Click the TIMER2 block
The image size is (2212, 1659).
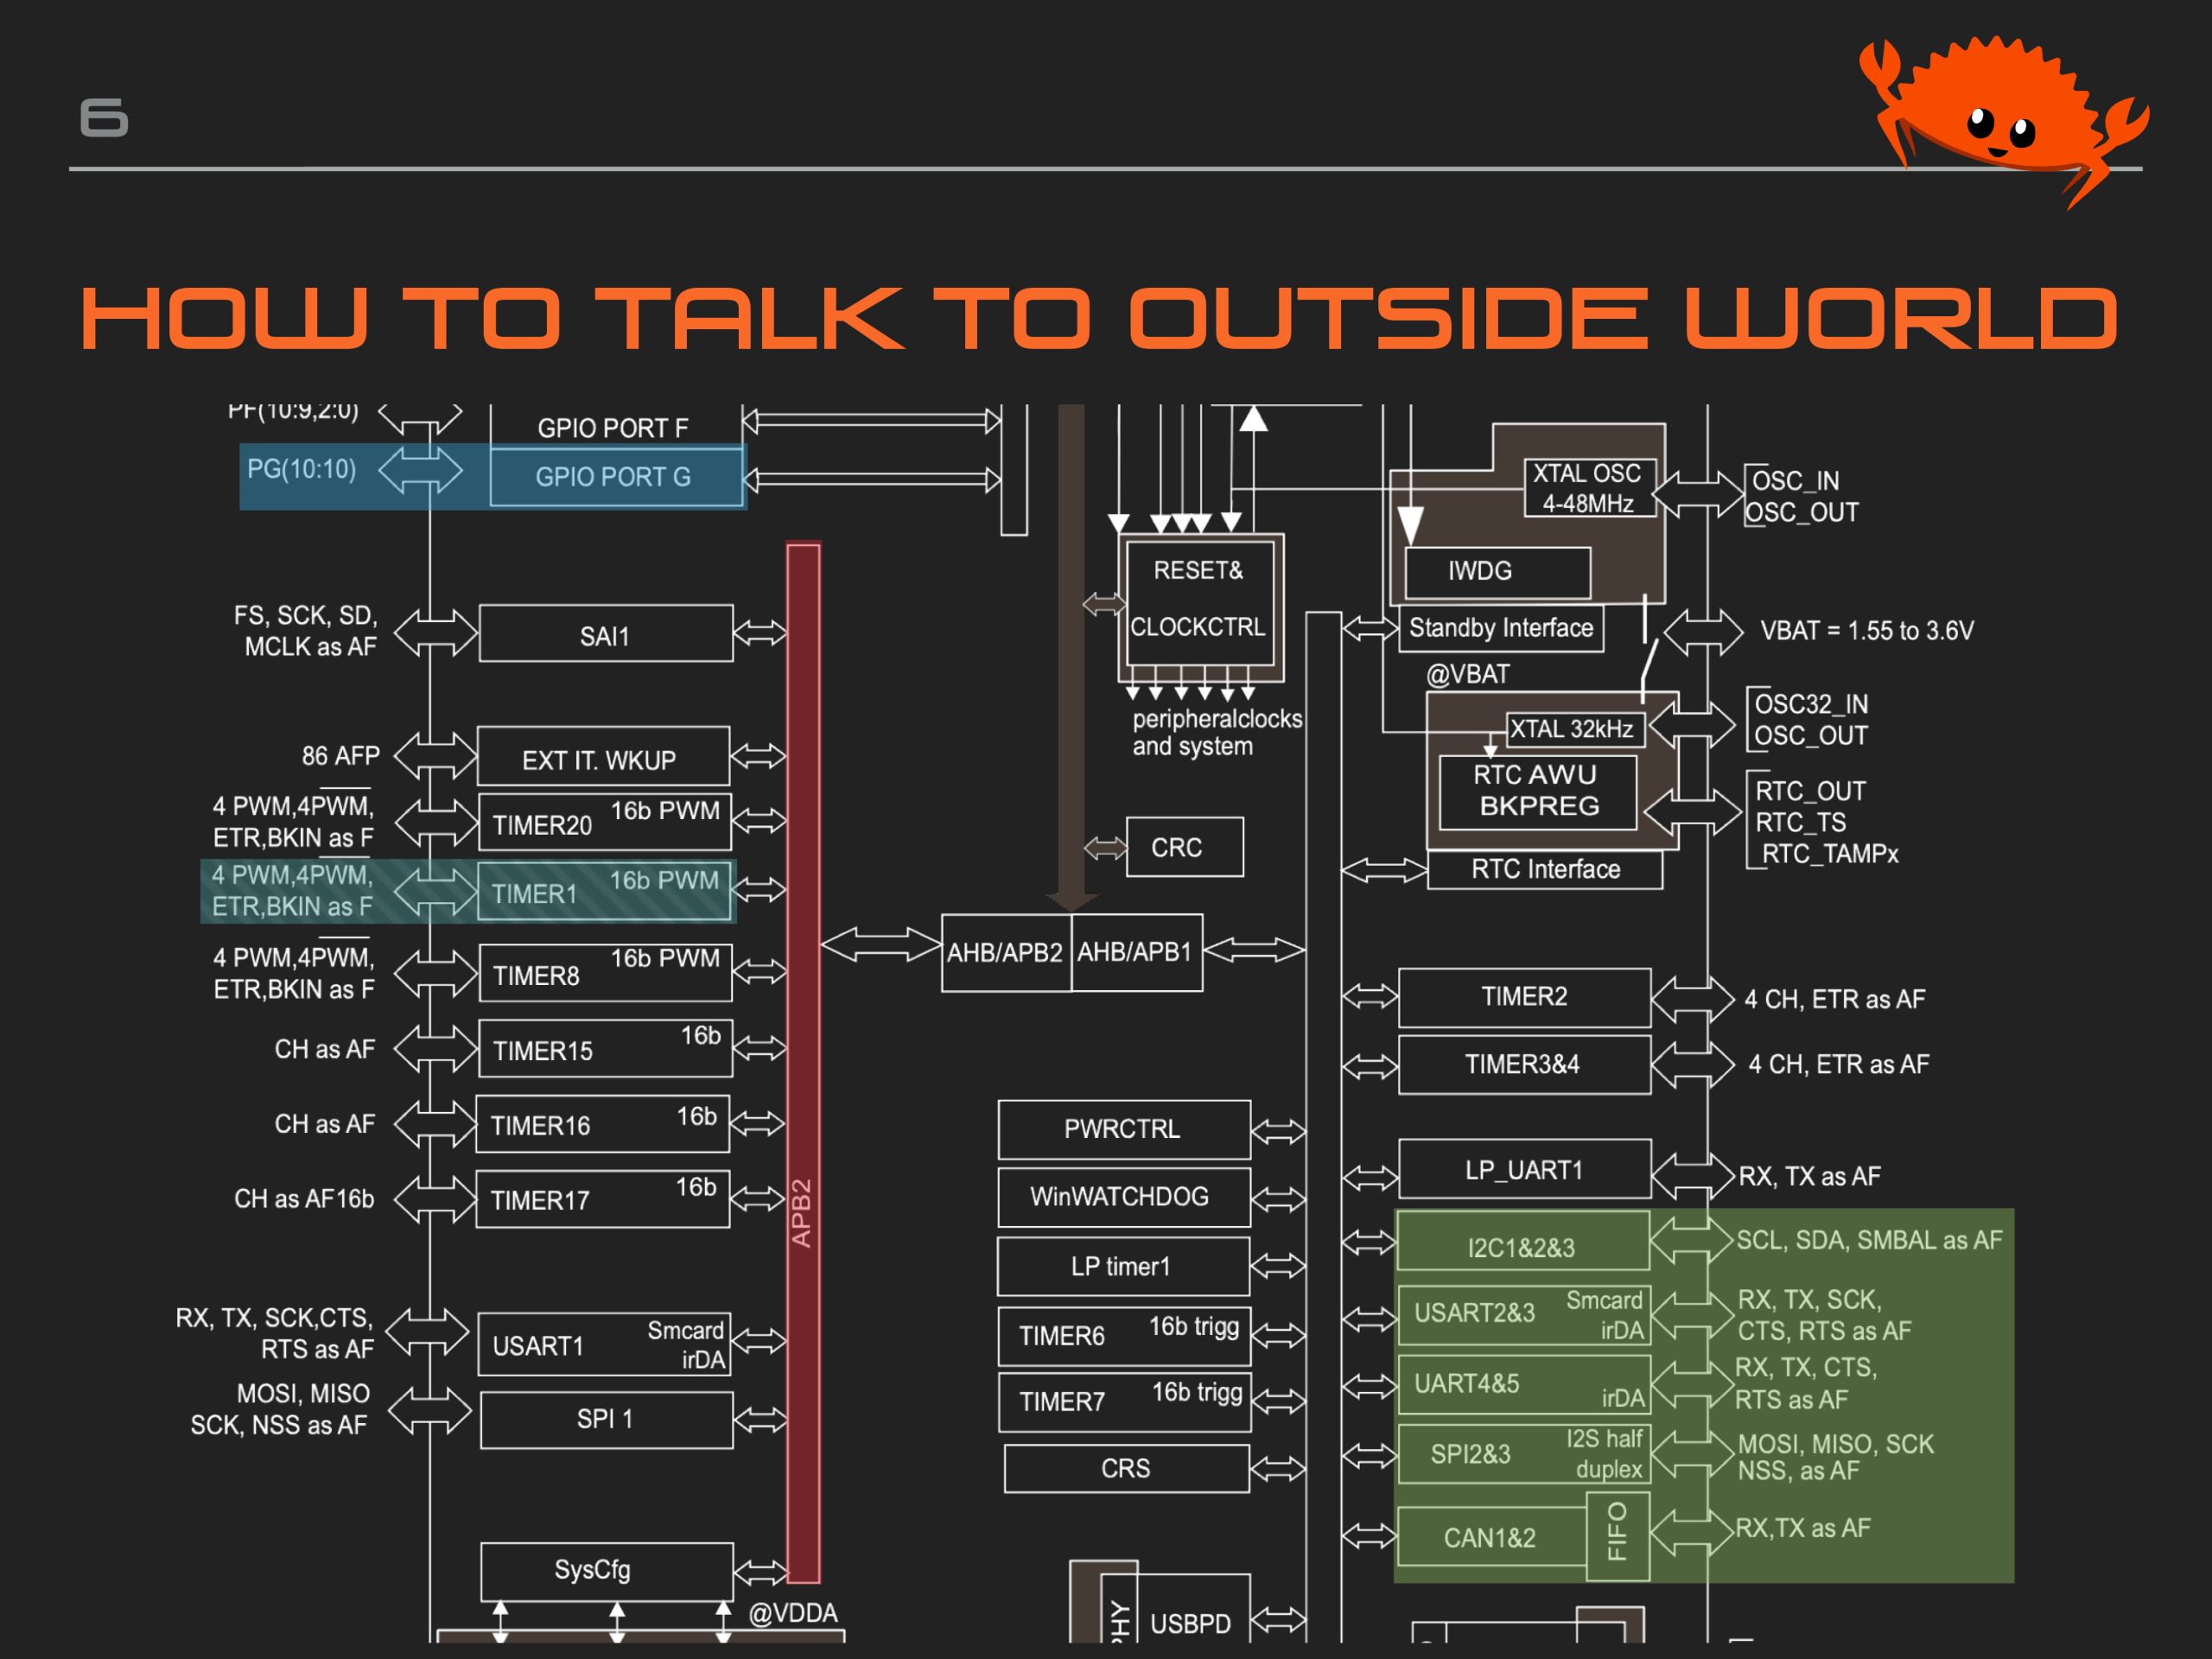tap(1524, 997)
